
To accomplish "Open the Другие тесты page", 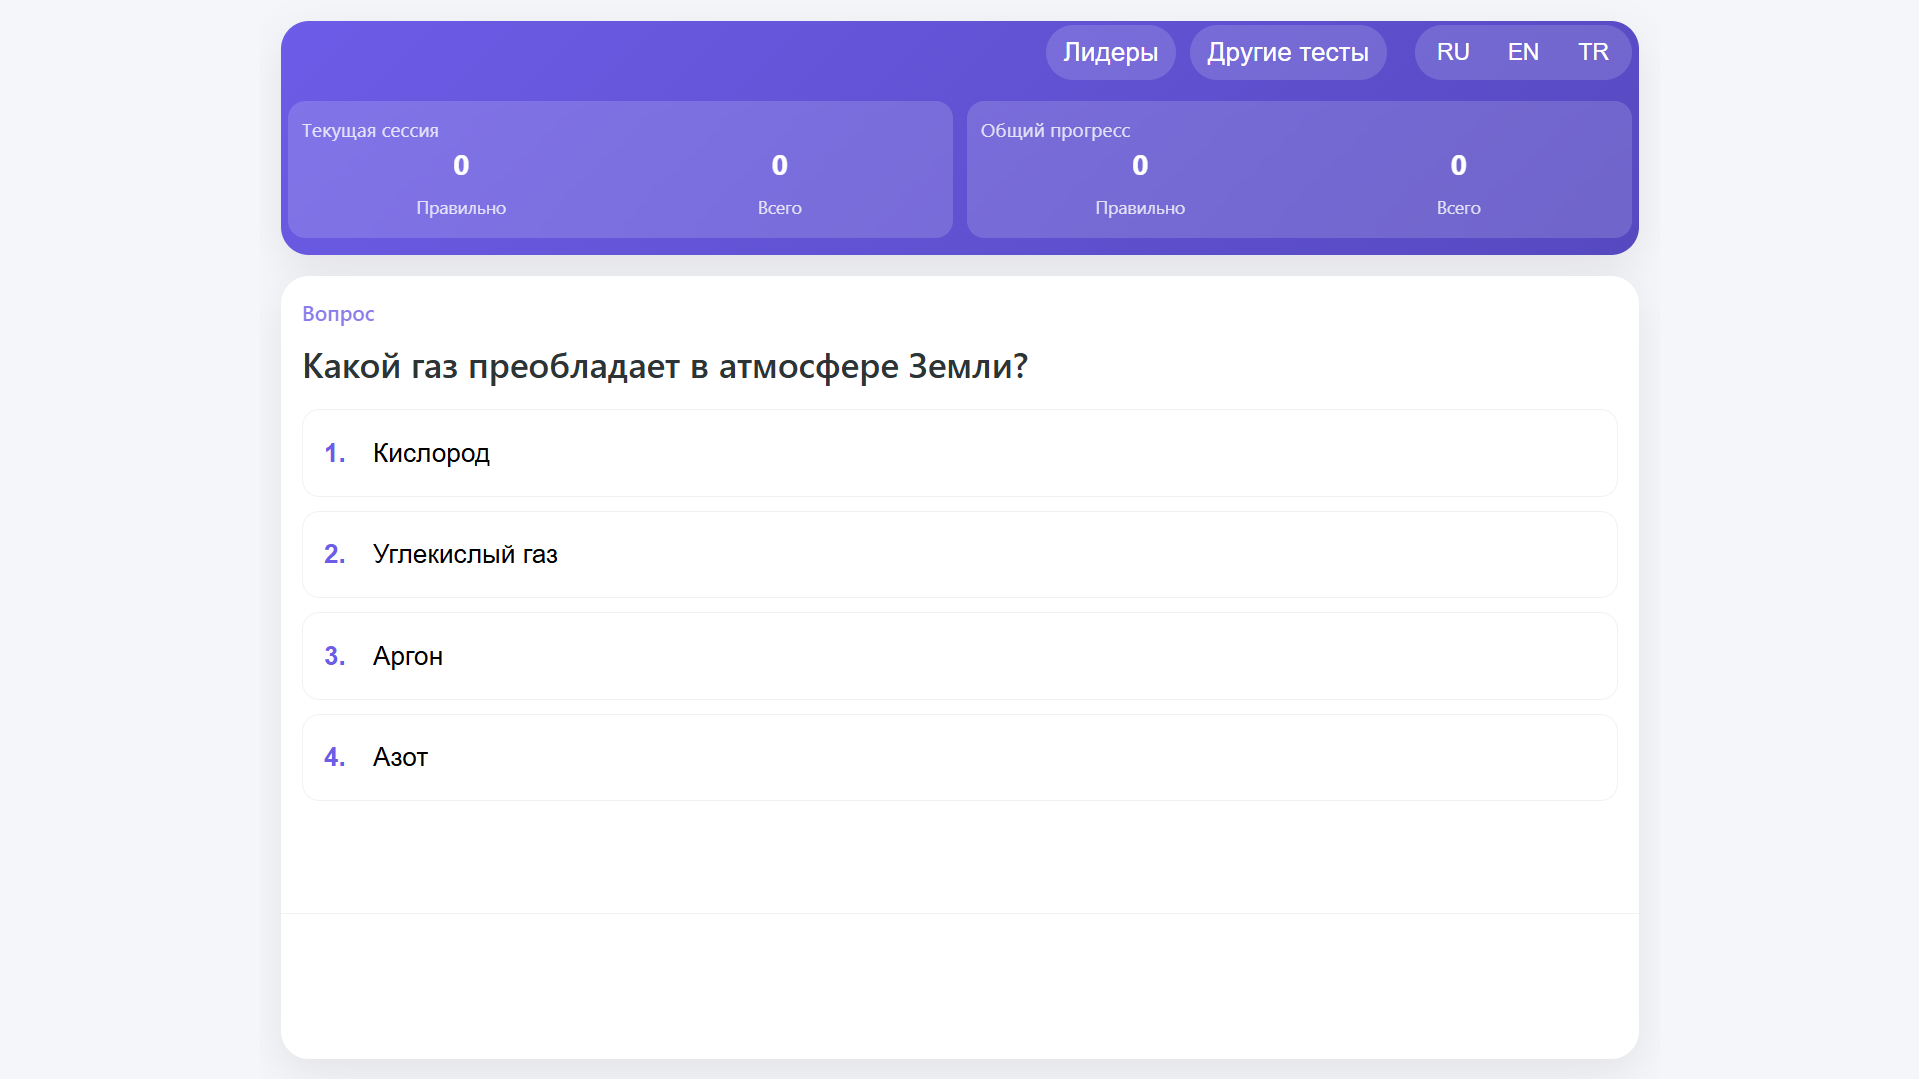I will point(1288,52).
